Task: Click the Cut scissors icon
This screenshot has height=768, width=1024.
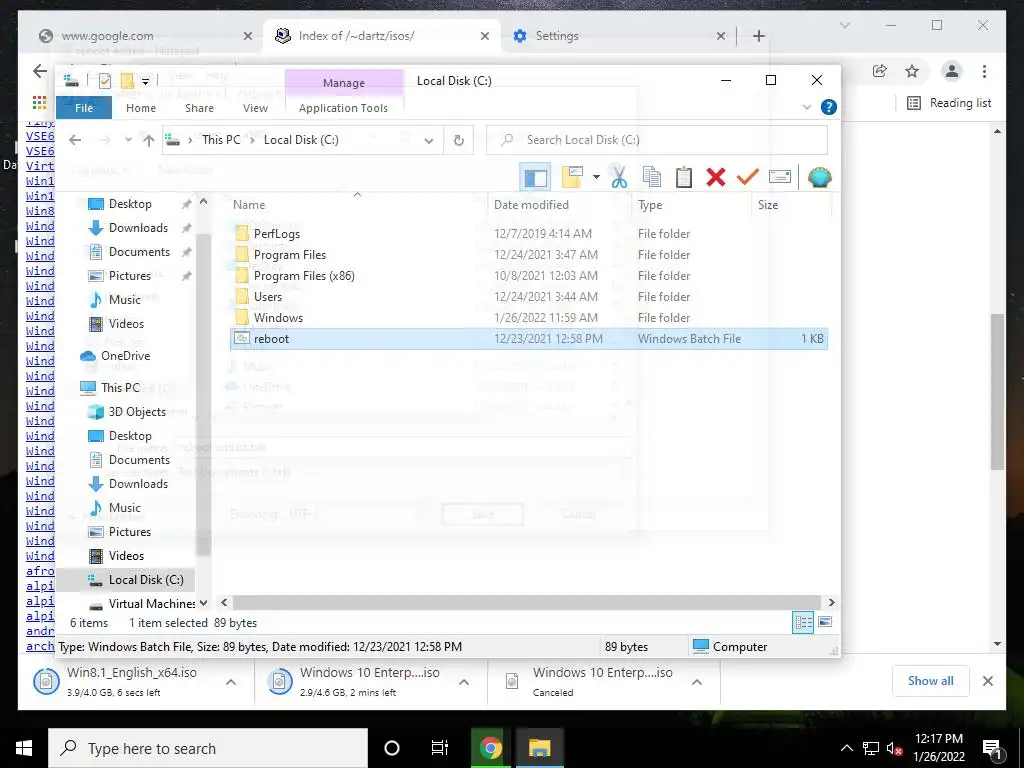Action: click(x=618, y=177)
